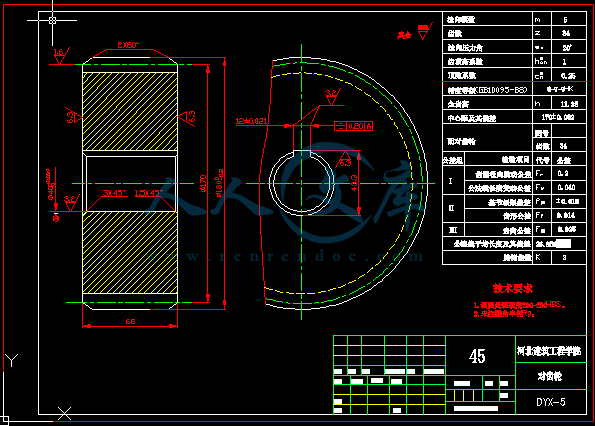This screenshot has height=426, width=595.
Task: Select the upper hatched section area
Action: pyautogui.click(x=130, y=112)
